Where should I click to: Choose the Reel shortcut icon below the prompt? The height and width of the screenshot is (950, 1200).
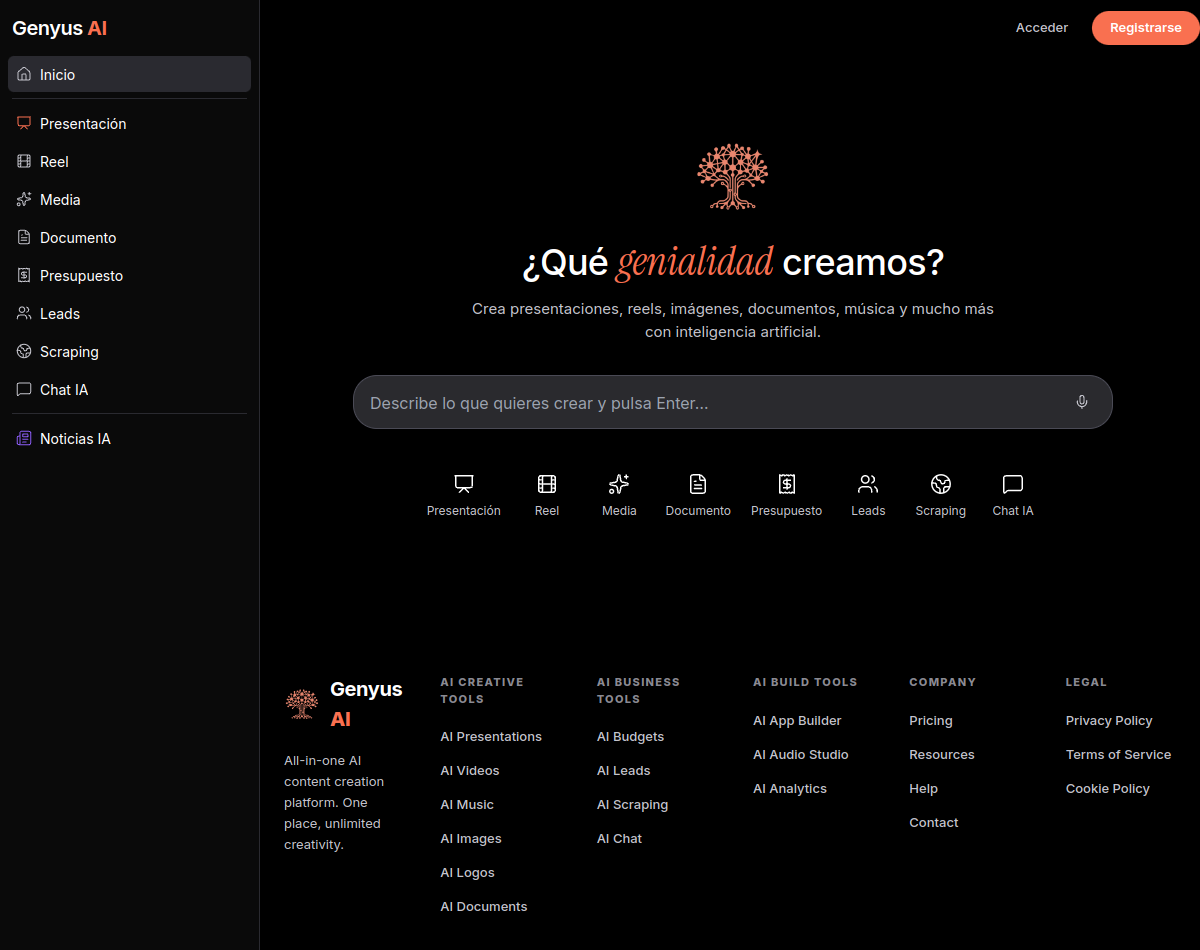[x=547, y=484]
